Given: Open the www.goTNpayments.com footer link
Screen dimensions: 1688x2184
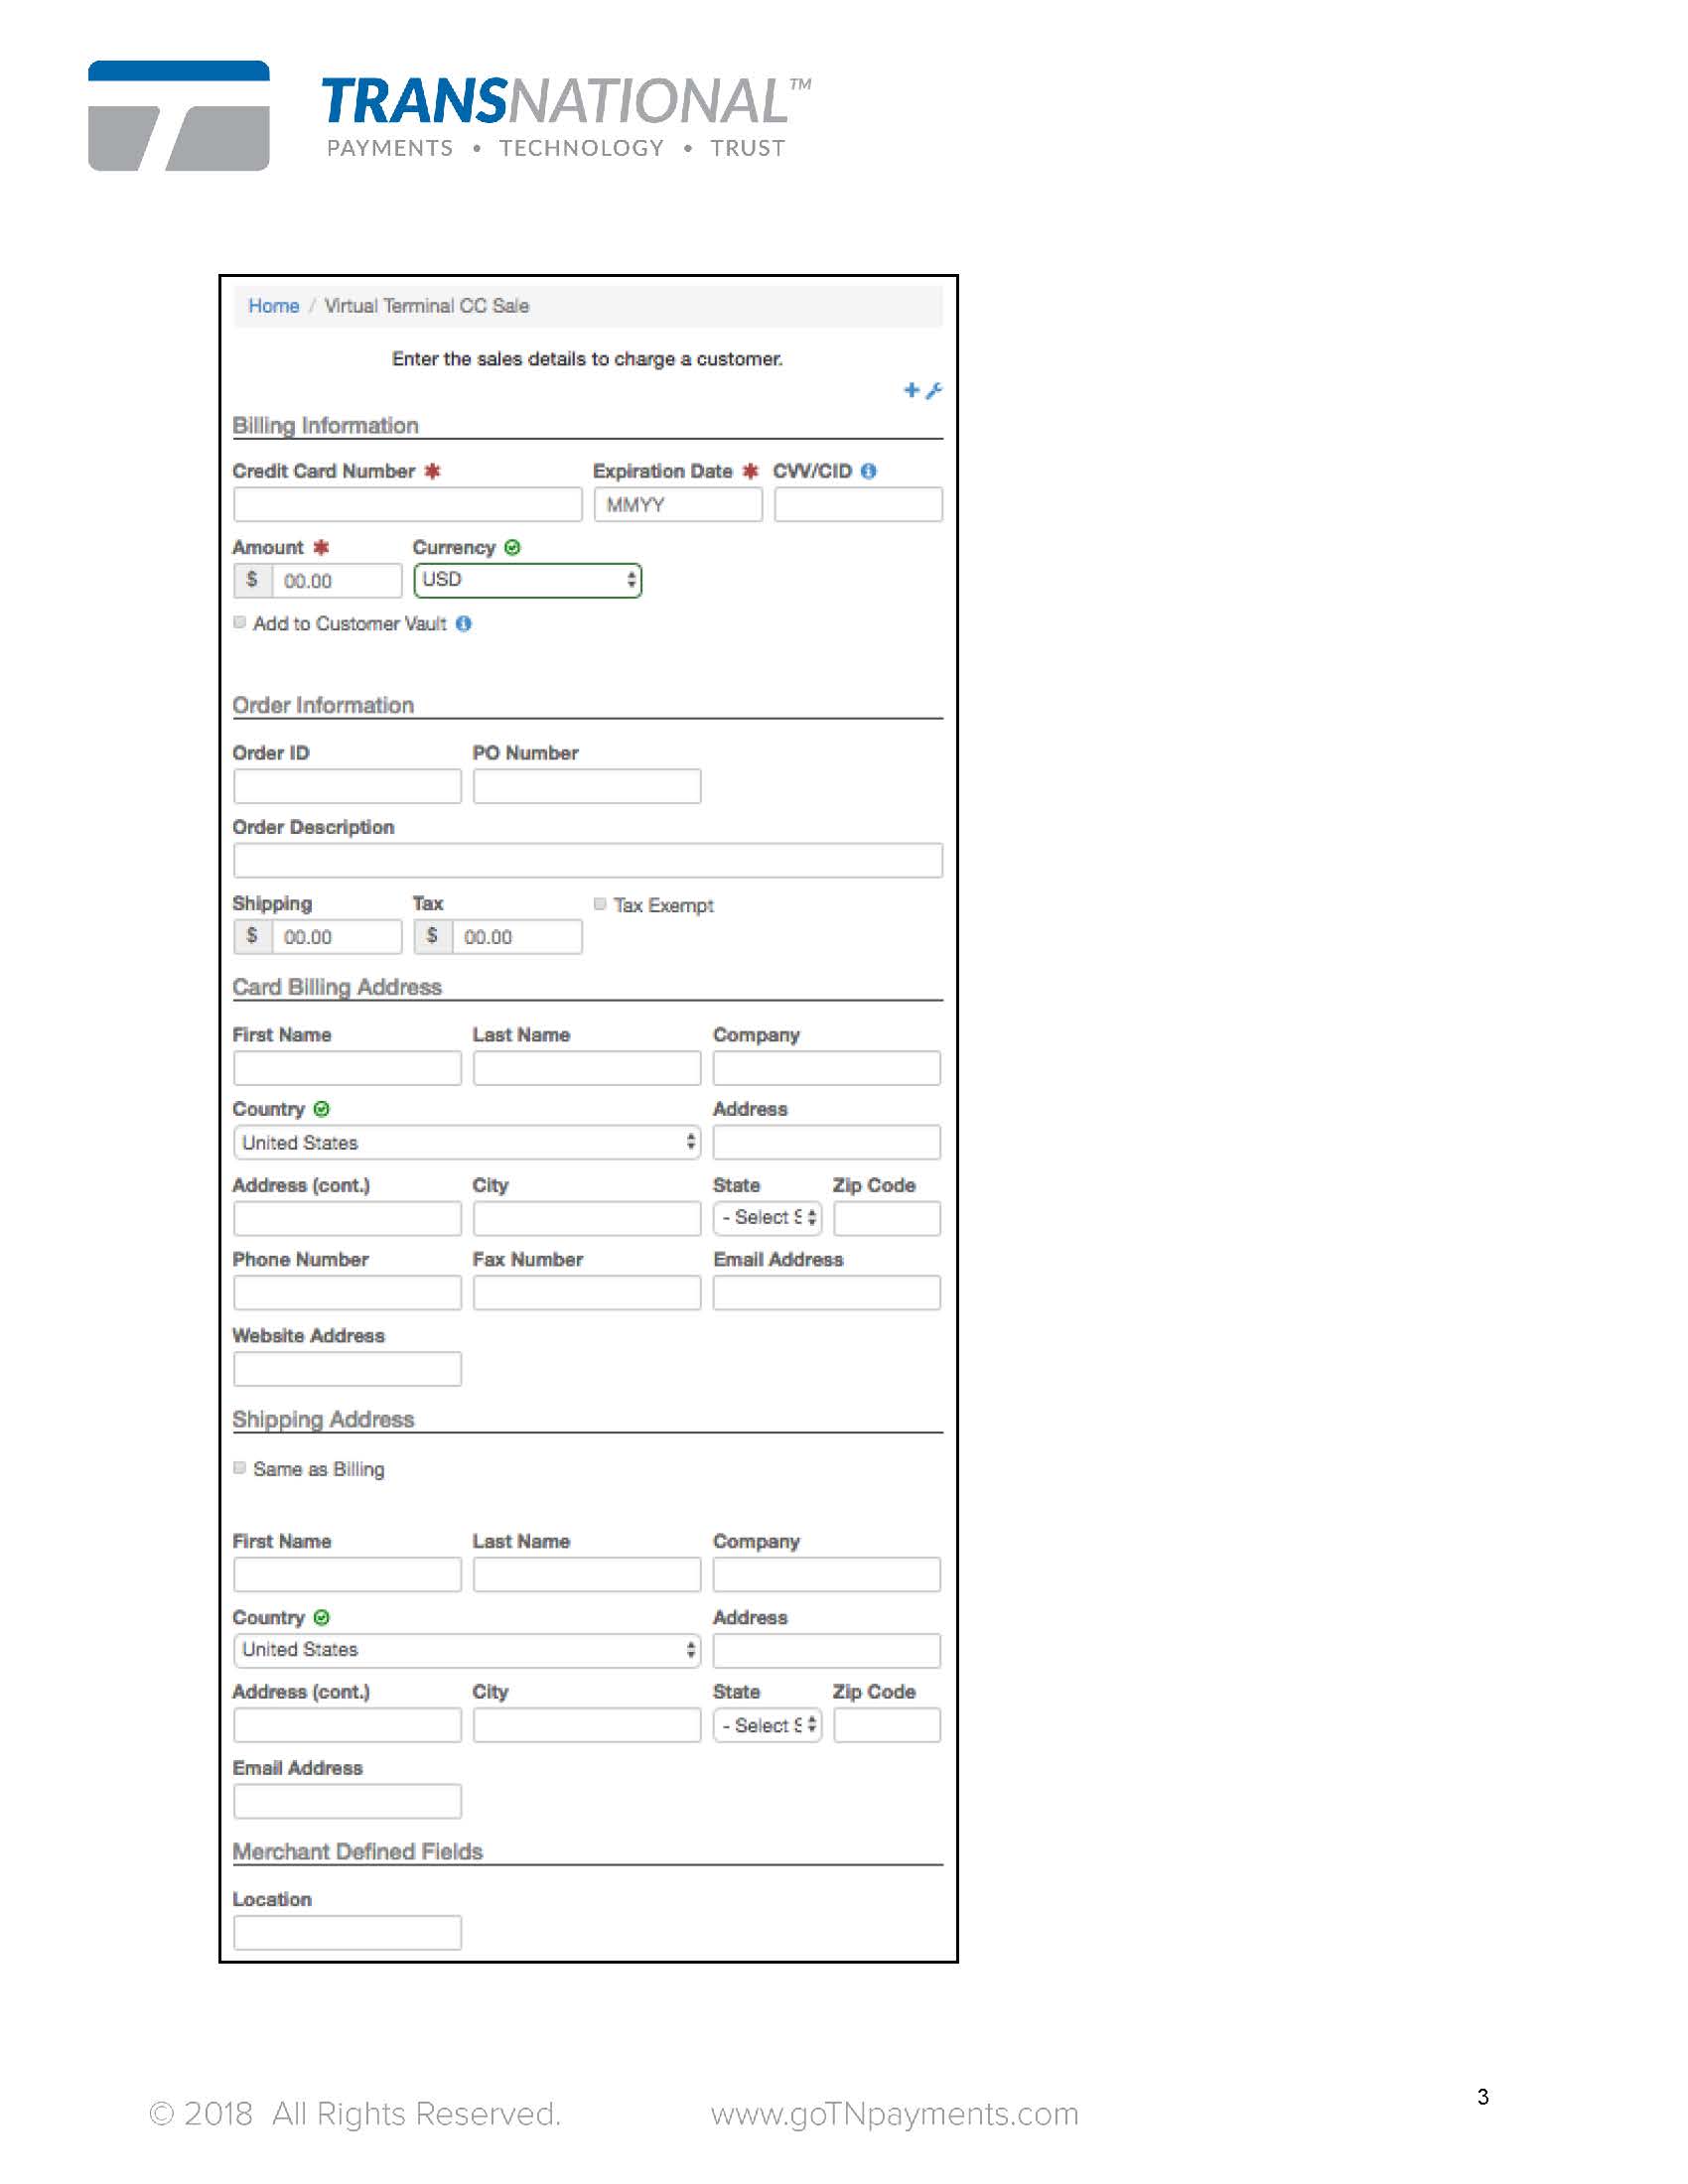Looking at the screenshot, I should pyautogui.click(x=894, y=2113).
